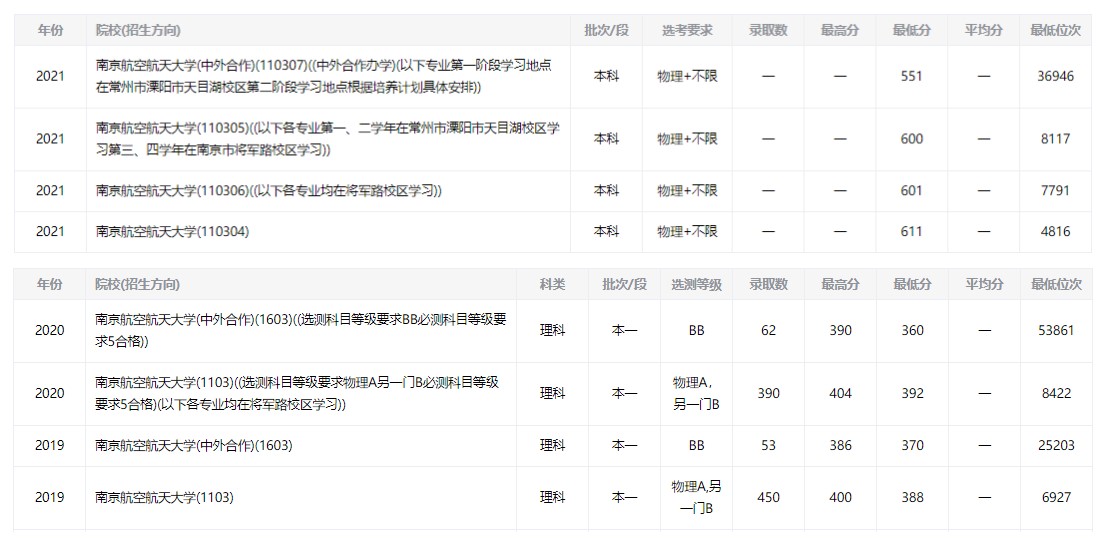This screenshot has height=542, width=1104.
Task: Click the lowest rank value 25203
Action: 1055,445
